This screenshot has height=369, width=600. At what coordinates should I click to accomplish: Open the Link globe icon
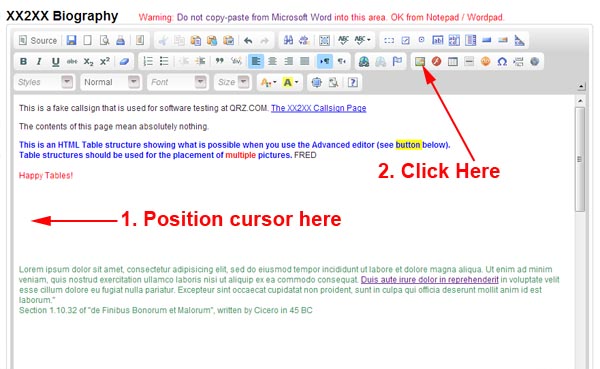364,61
